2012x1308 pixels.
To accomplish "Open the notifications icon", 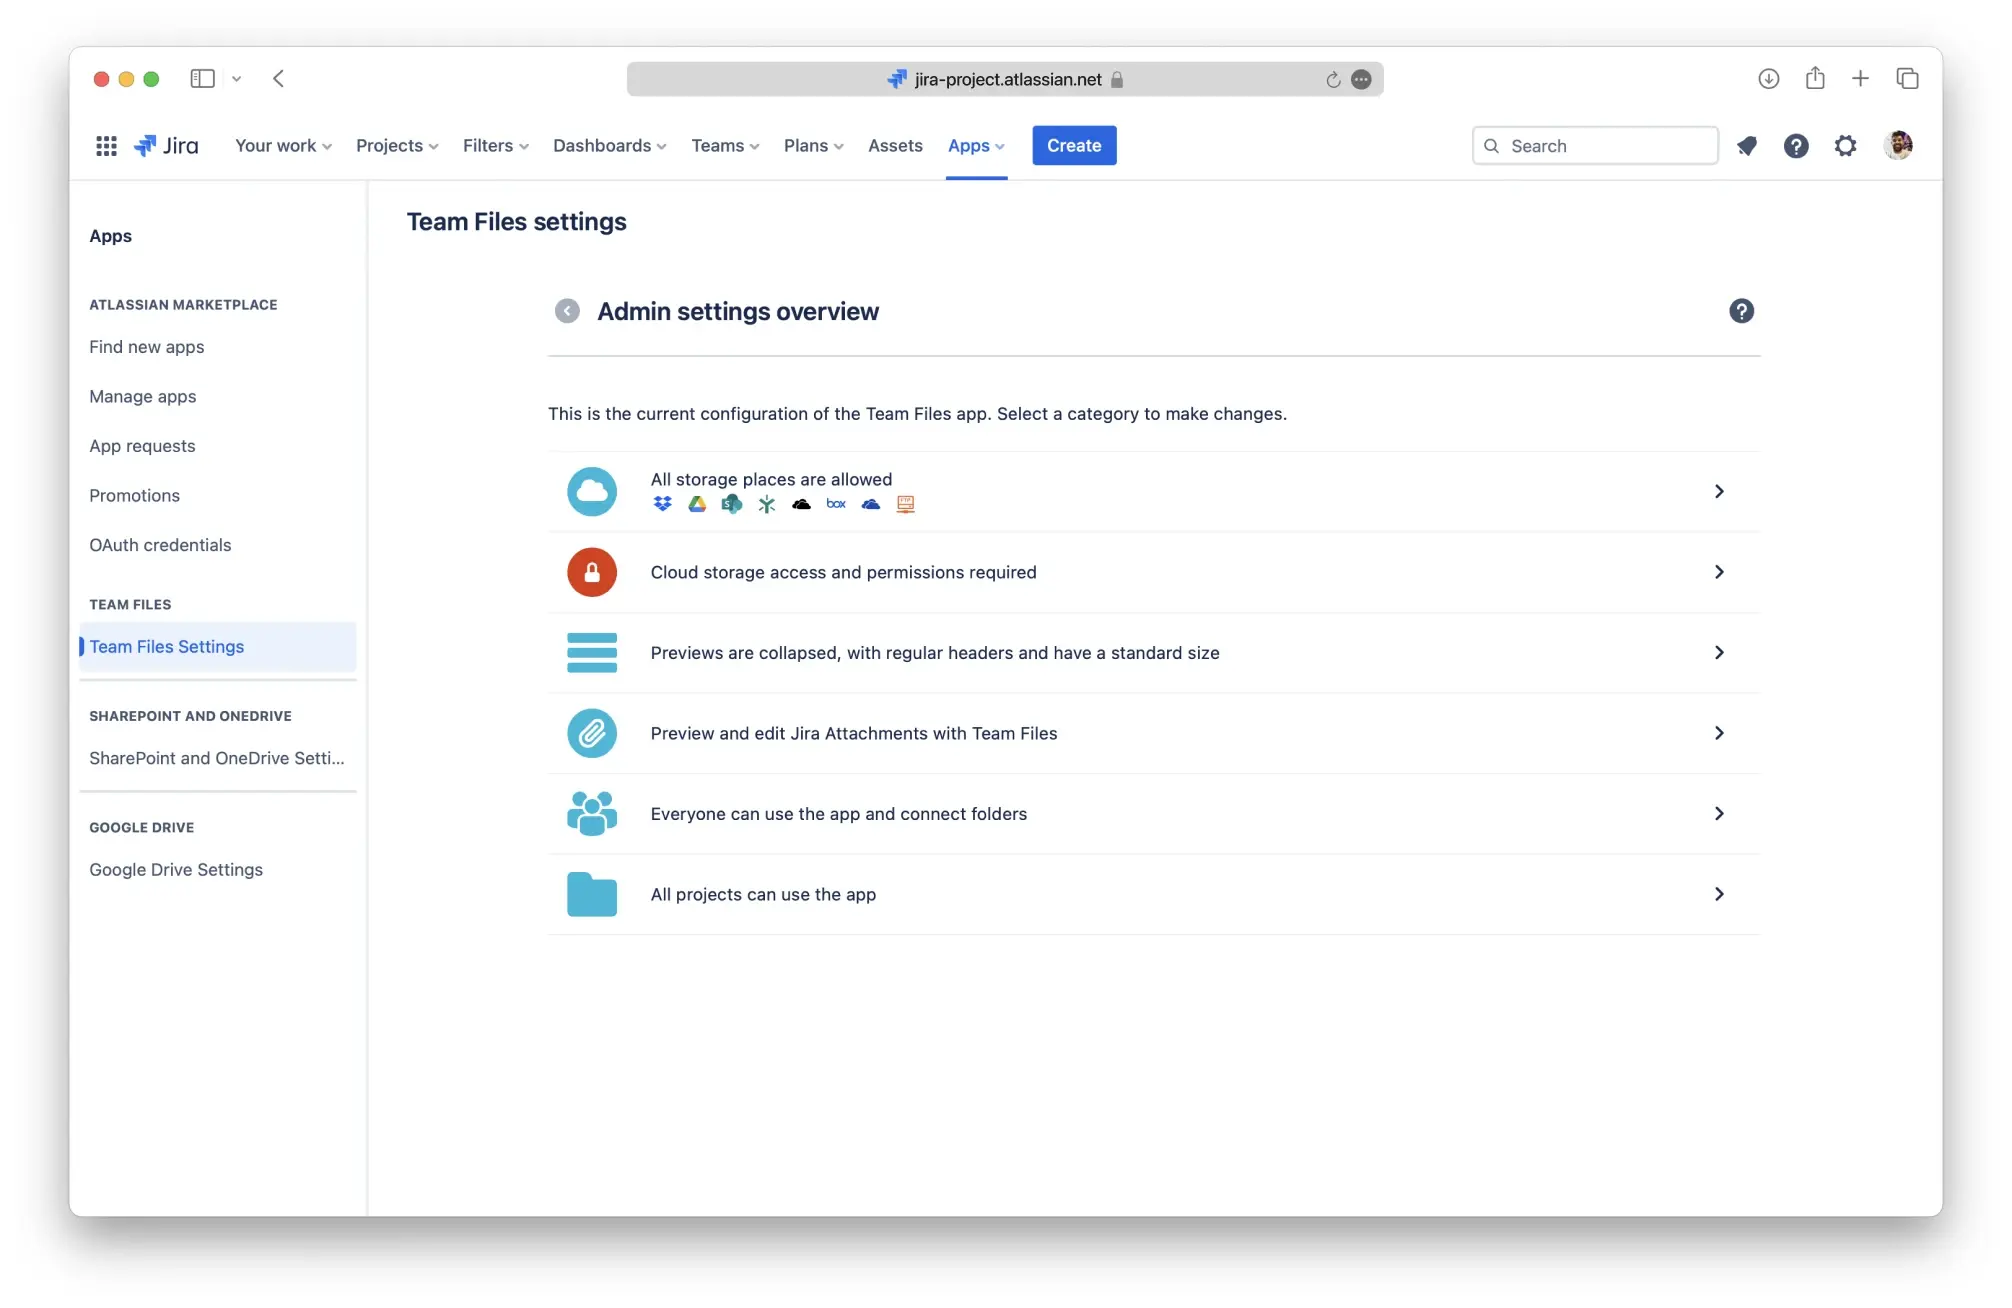I will click(1747, 146).
